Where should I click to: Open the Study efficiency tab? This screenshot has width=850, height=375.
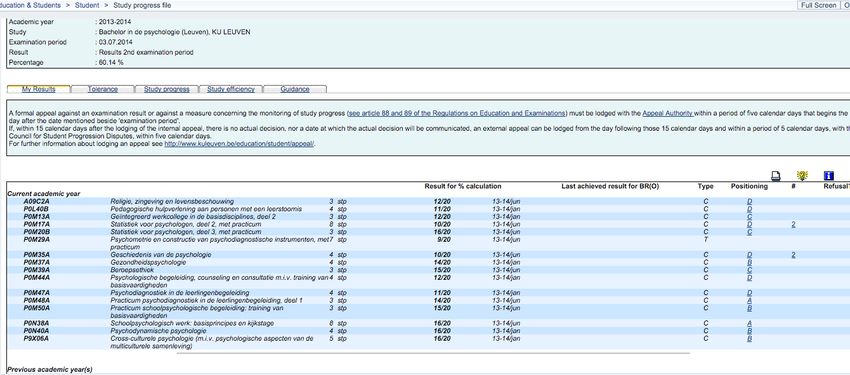(230, 89)
